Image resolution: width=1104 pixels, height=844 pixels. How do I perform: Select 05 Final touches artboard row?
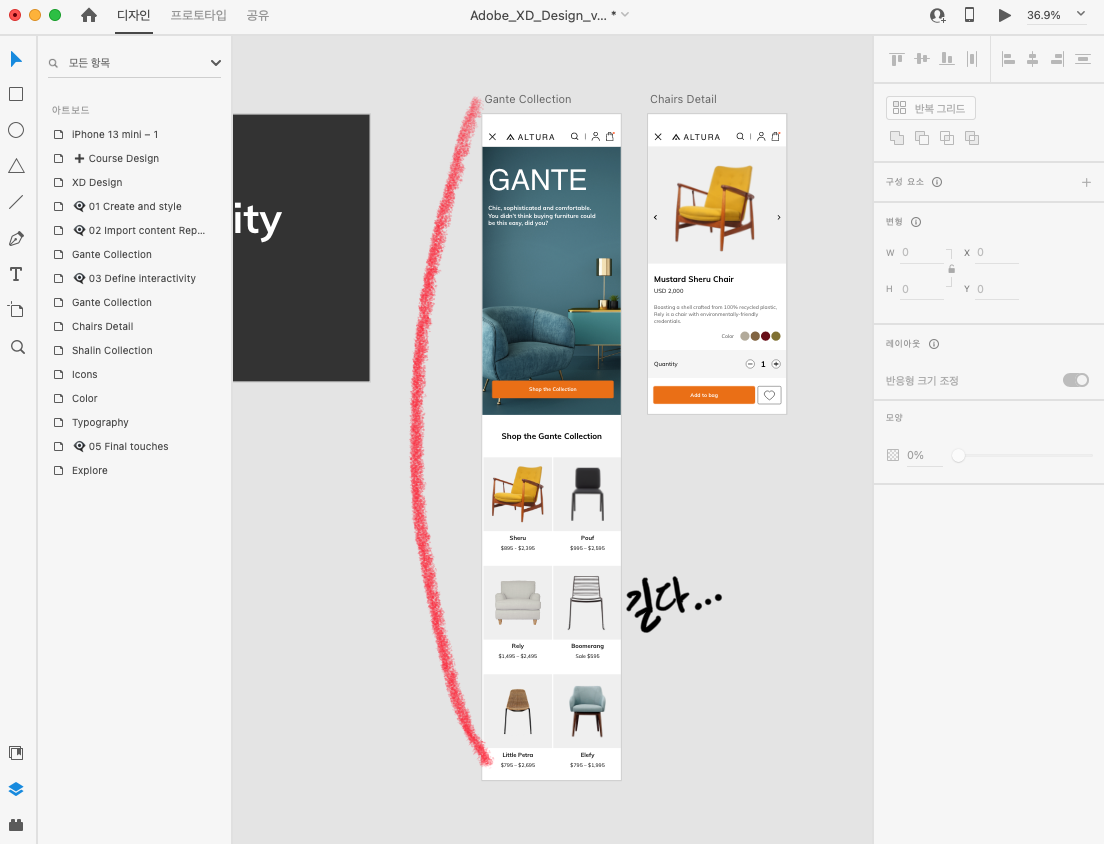click(x=134, y=446)
